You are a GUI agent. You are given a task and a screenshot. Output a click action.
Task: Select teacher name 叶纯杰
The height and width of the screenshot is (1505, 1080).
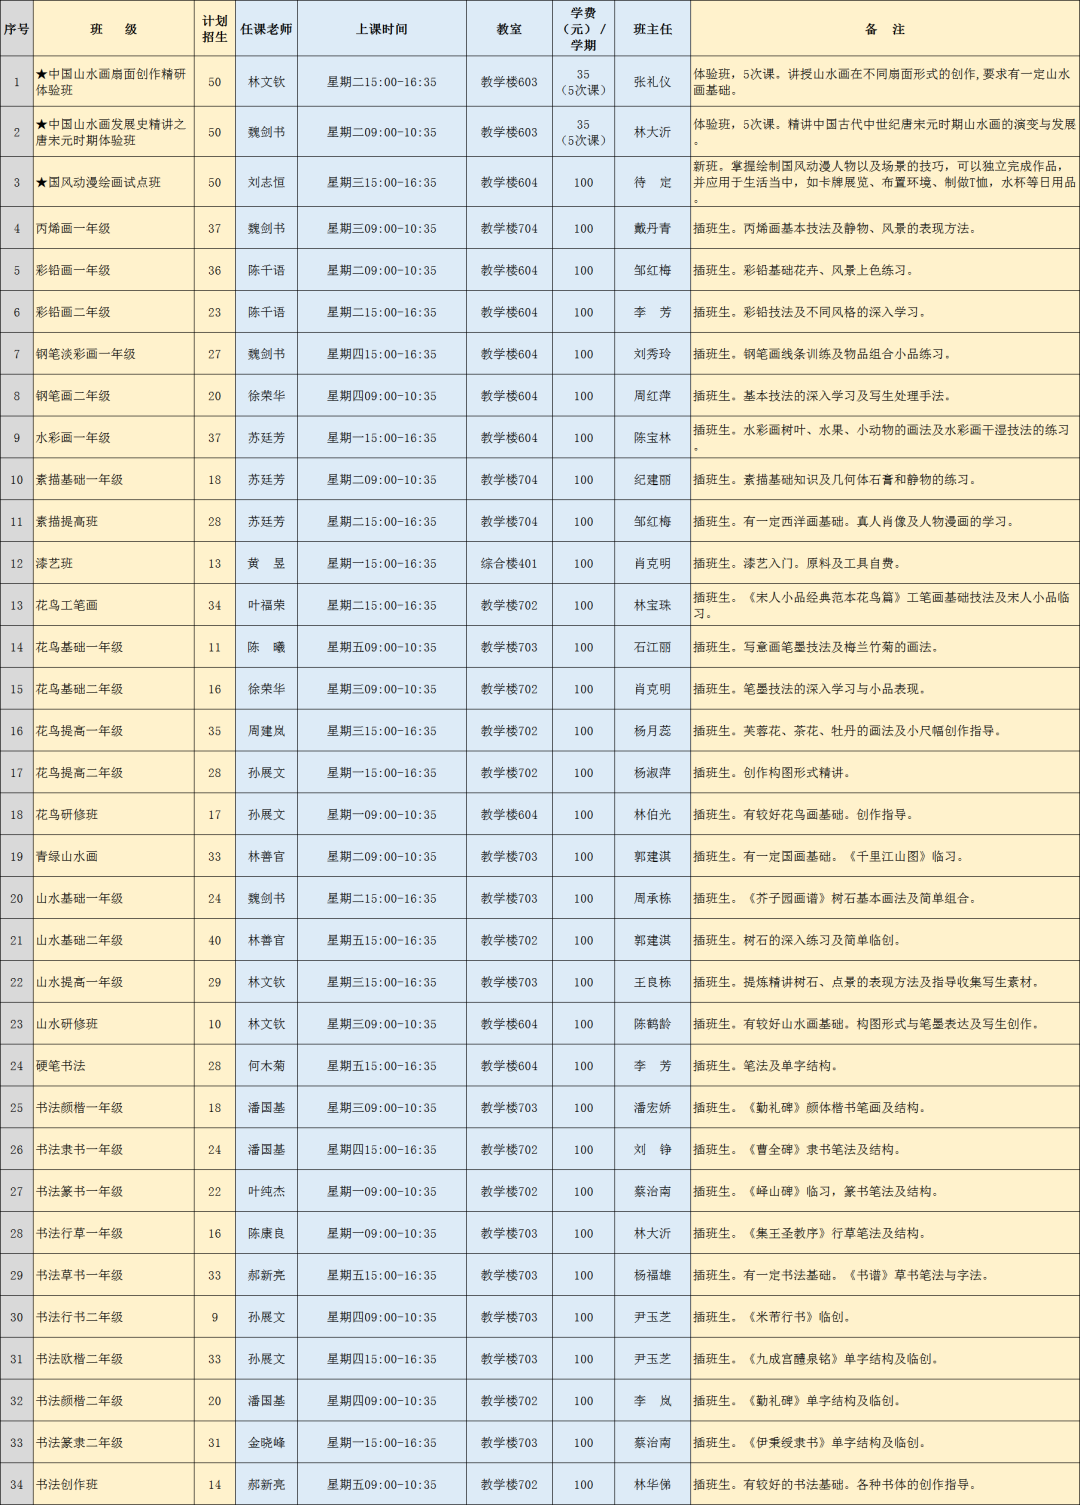click(266, 1192)
